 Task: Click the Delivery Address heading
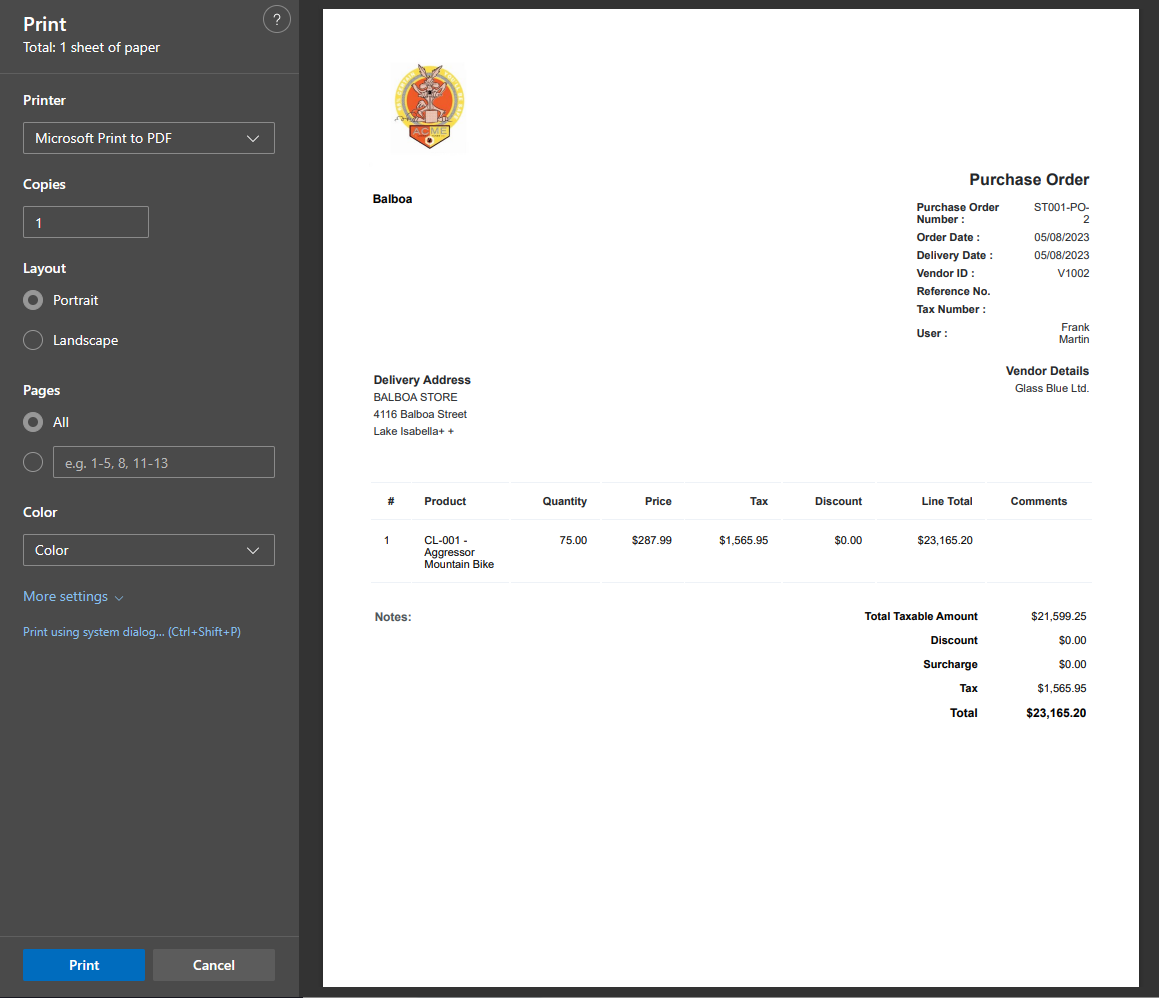(422, 380)
